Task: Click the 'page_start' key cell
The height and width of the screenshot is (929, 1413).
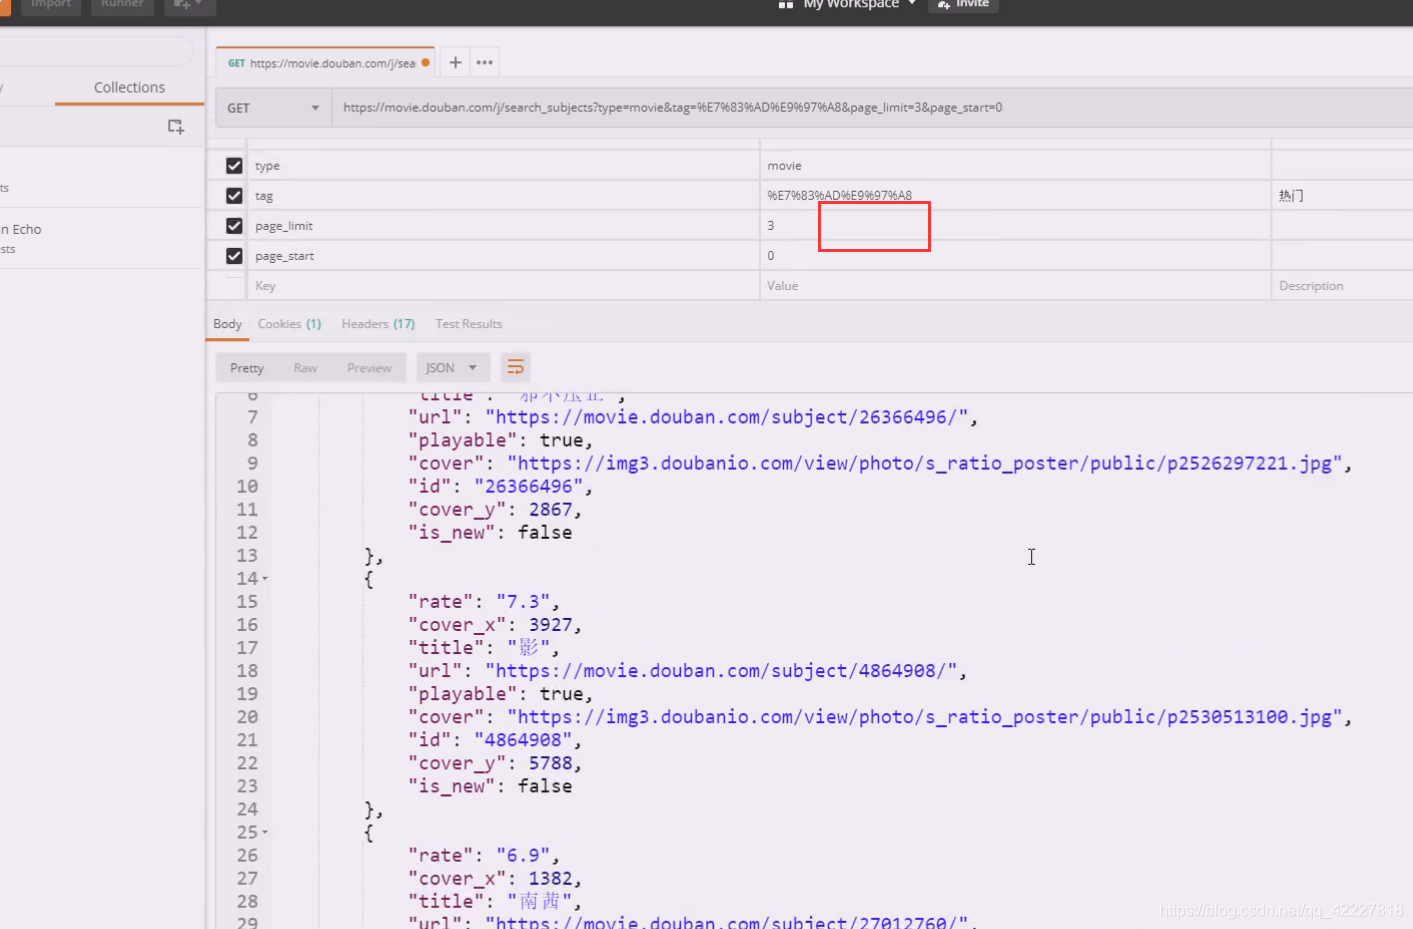Action: point(503,256)
